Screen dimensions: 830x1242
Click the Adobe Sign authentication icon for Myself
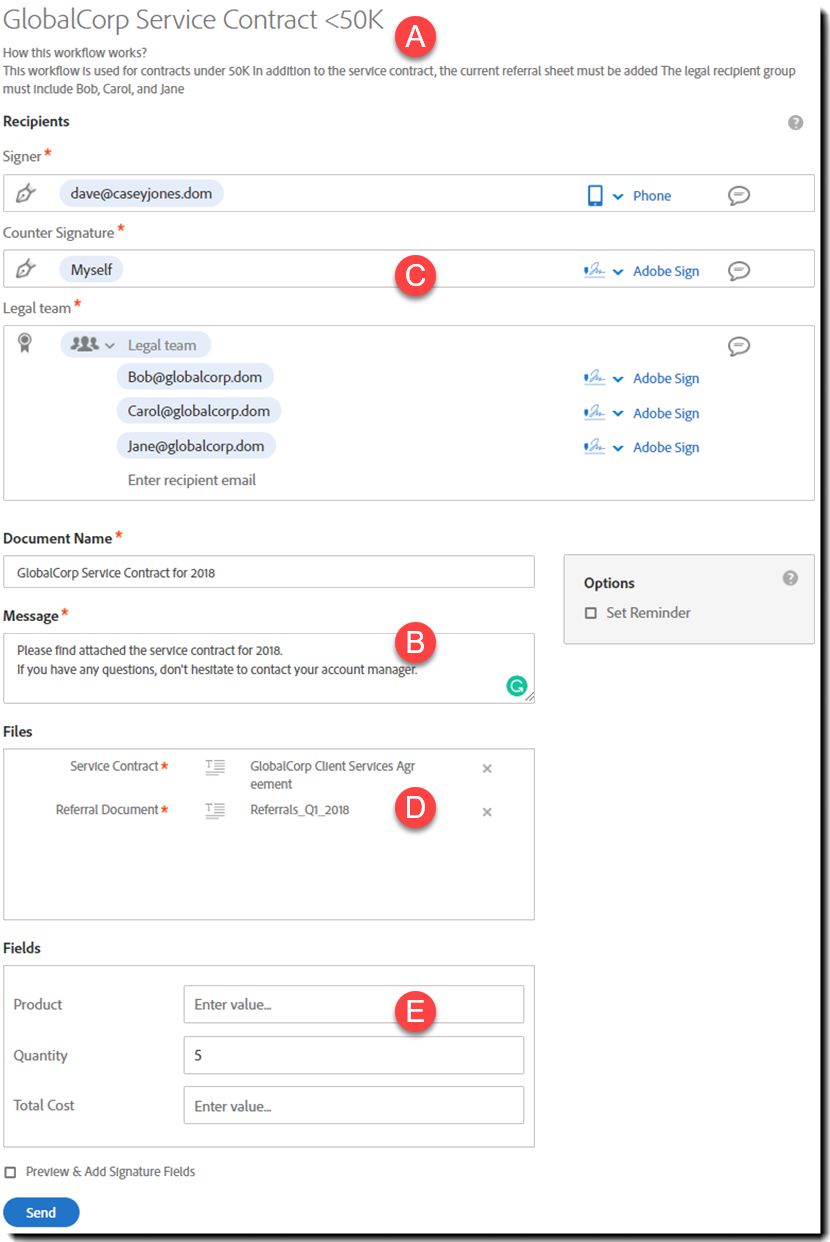[x=594, y=271]
